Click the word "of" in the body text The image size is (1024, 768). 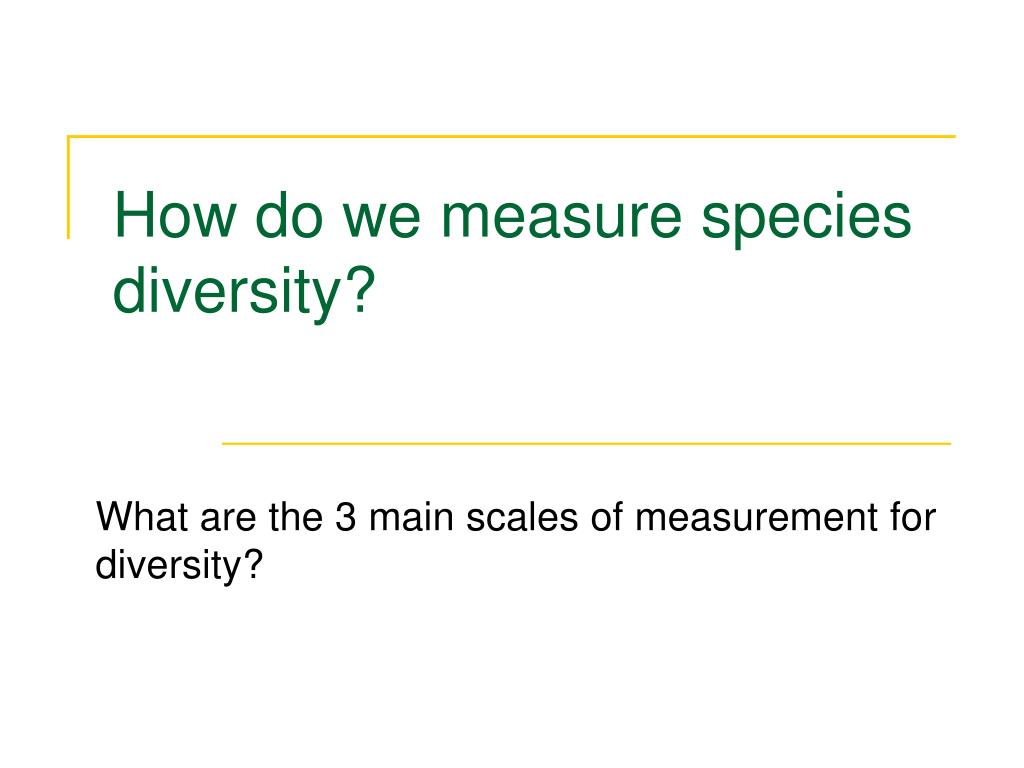tap(606, 517)
